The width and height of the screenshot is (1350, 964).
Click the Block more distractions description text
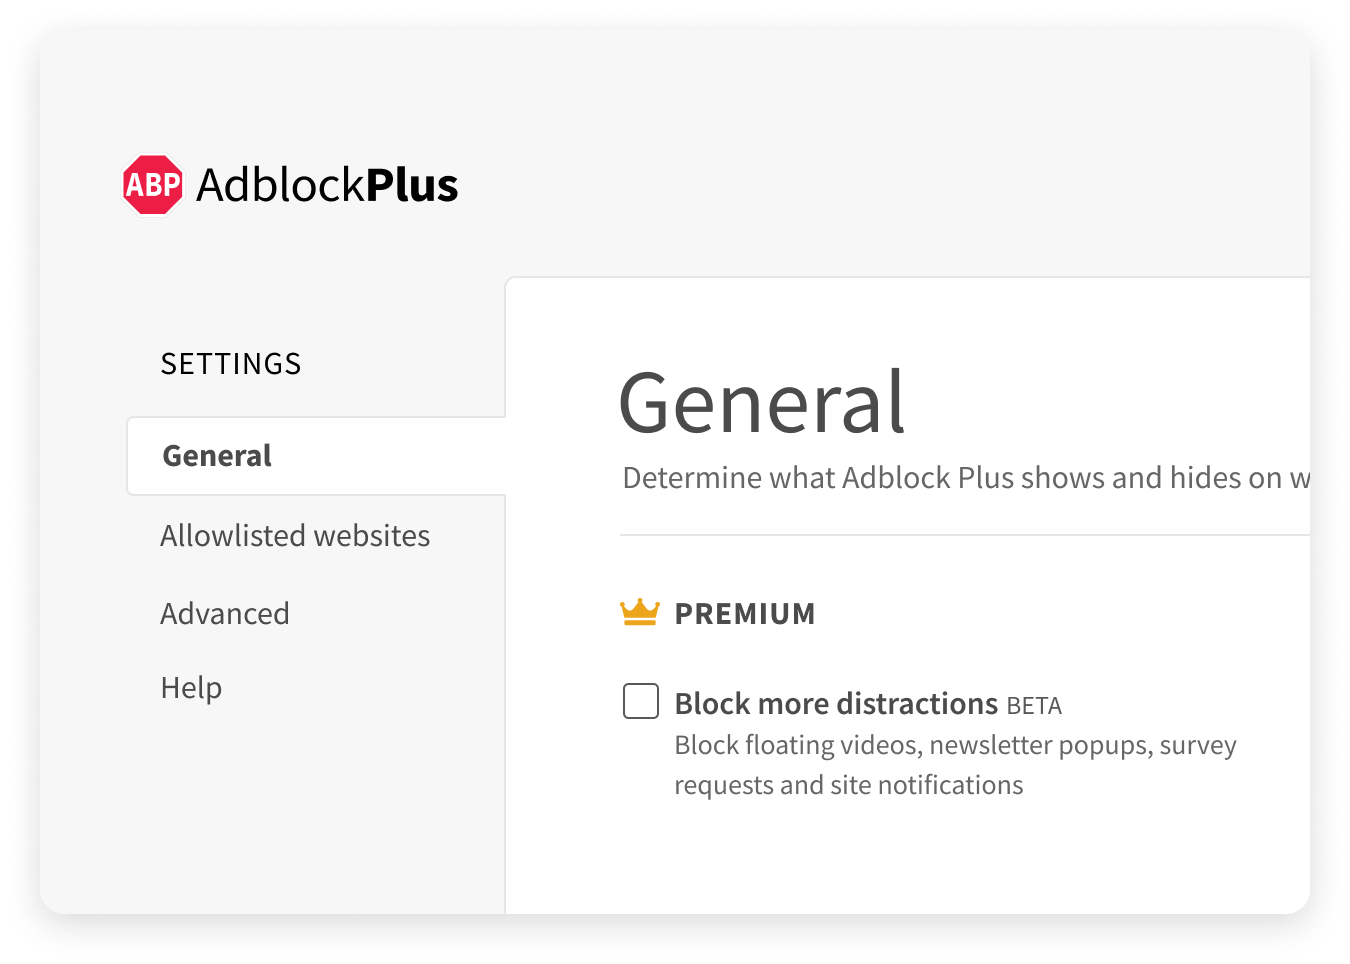pyautogui.click(x=955, y=764)
